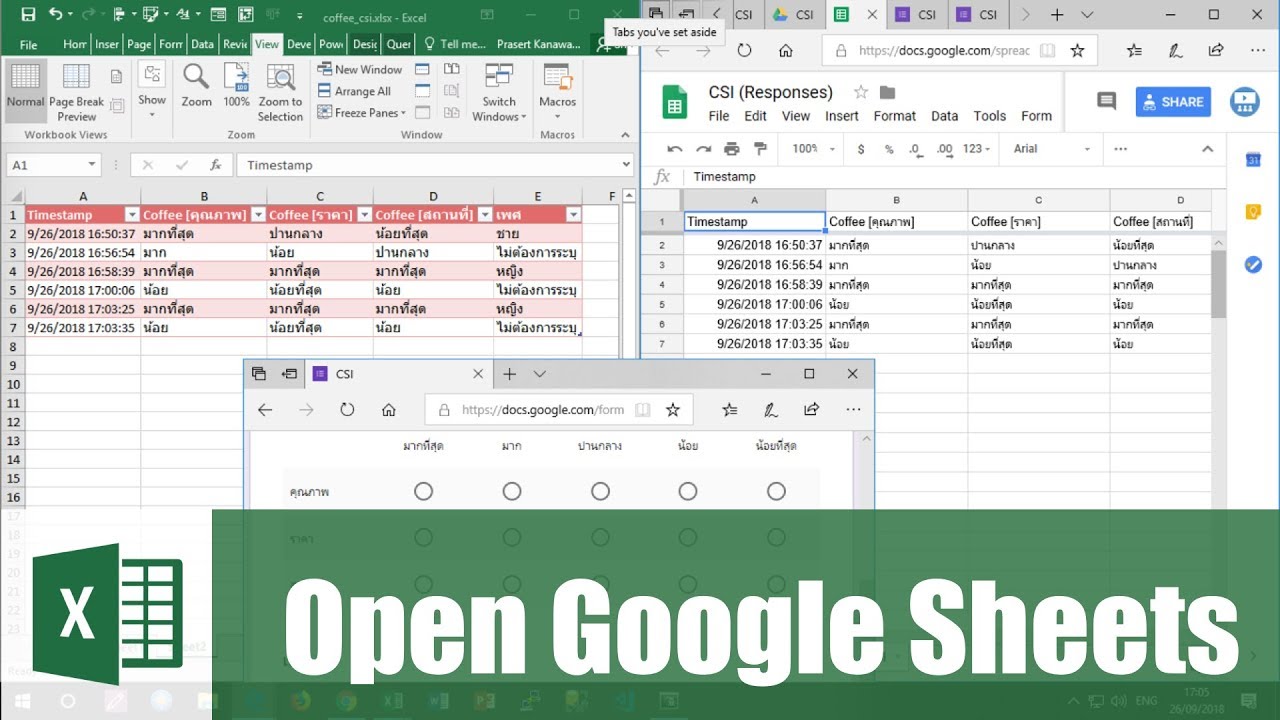The height and width of the screenshot is (720, 1280).
Task: Open a New Window in Excel
Action: point(360,69)
